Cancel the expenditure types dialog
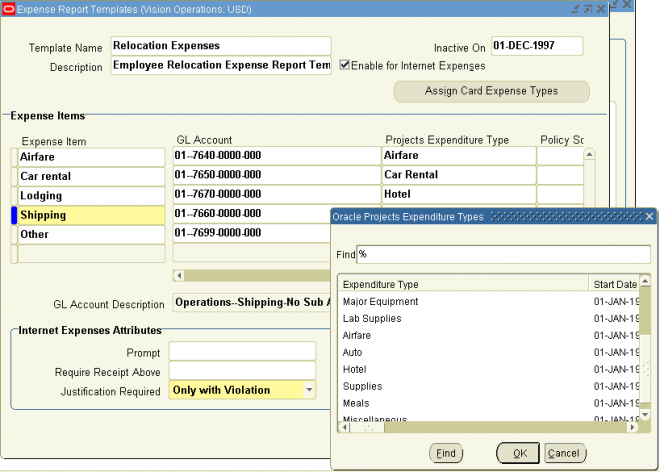The width and height of the screenshot is (660, 472). tap(565, 453)
